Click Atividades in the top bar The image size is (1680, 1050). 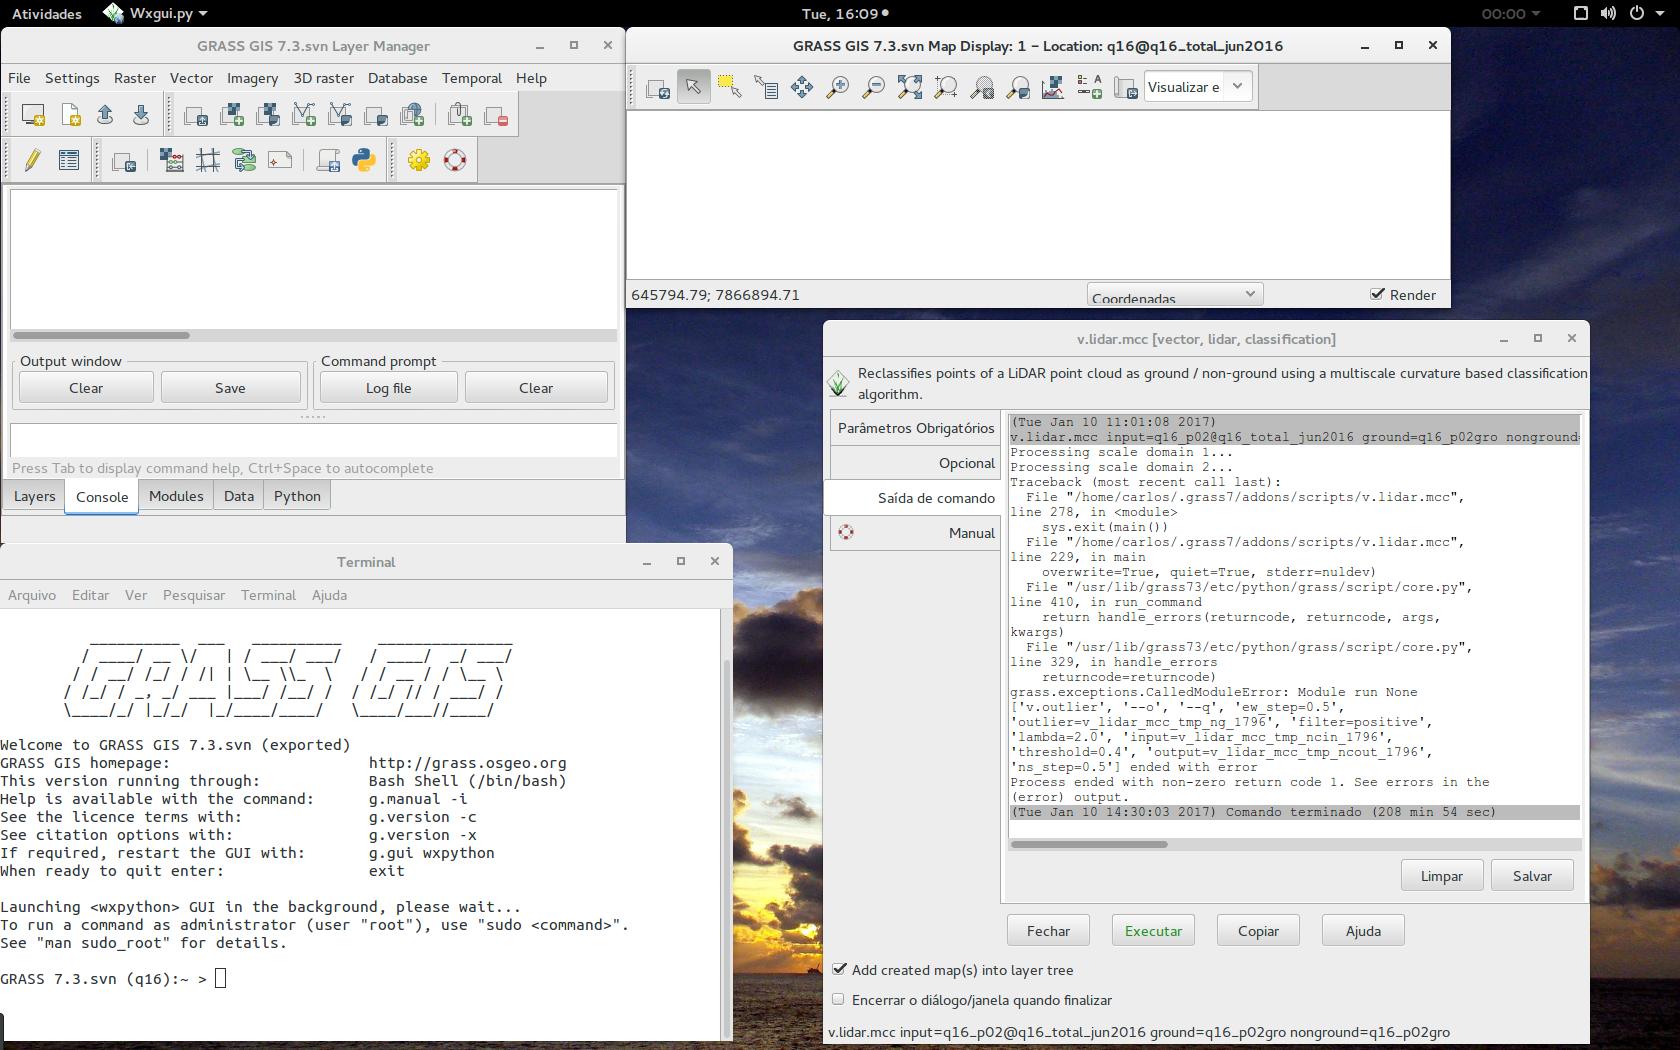coord(47,13)
